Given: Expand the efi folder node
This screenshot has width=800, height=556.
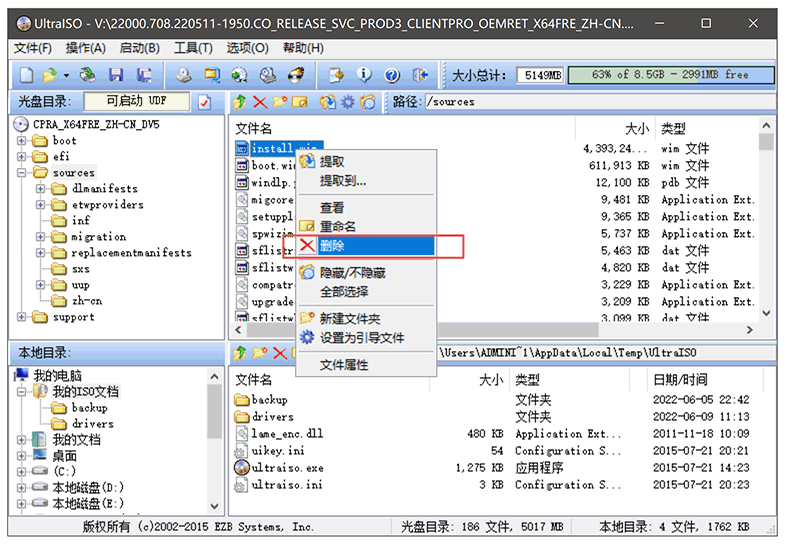Looking at the screenshot, I should [x=21, y=157].
